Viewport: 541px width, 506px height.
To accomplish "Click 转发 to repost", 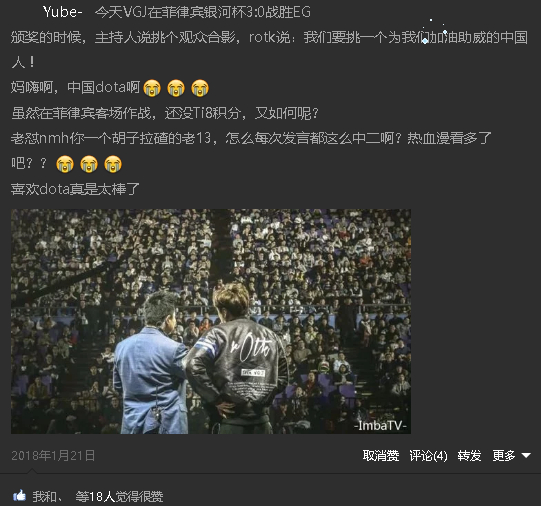I will tap(469, 456).
